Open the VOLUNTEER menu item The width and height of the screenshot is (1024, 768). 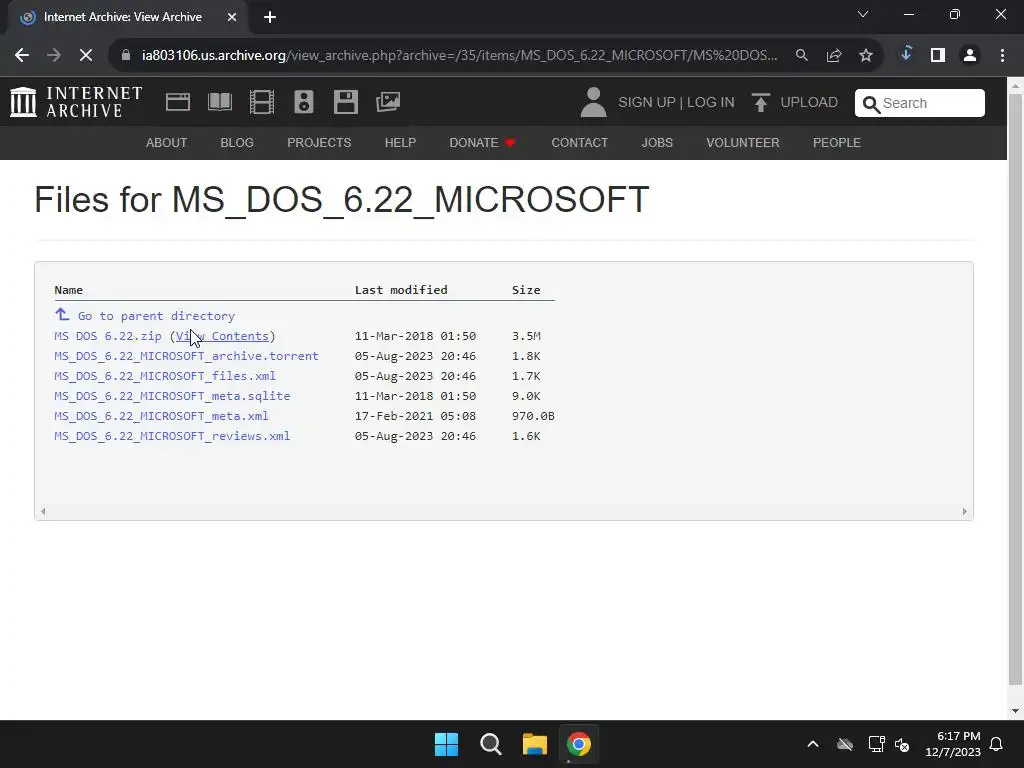(743, 143)
